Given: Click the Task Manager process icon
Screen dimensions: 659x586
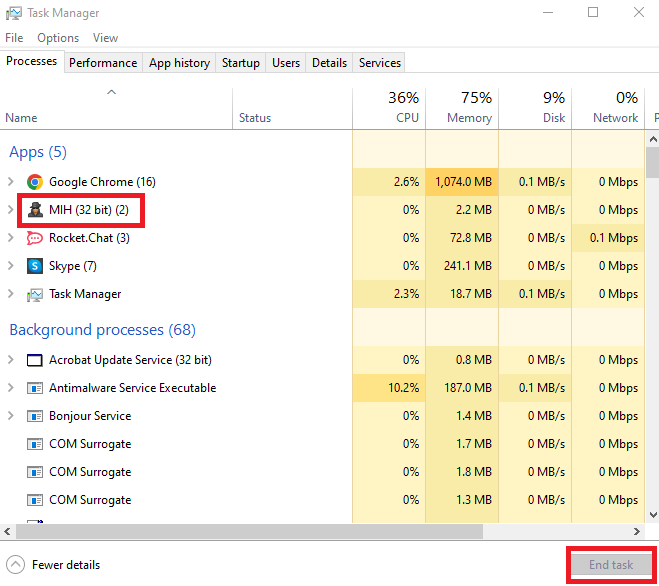Looking at the screenshot, I should coord(35,294).
